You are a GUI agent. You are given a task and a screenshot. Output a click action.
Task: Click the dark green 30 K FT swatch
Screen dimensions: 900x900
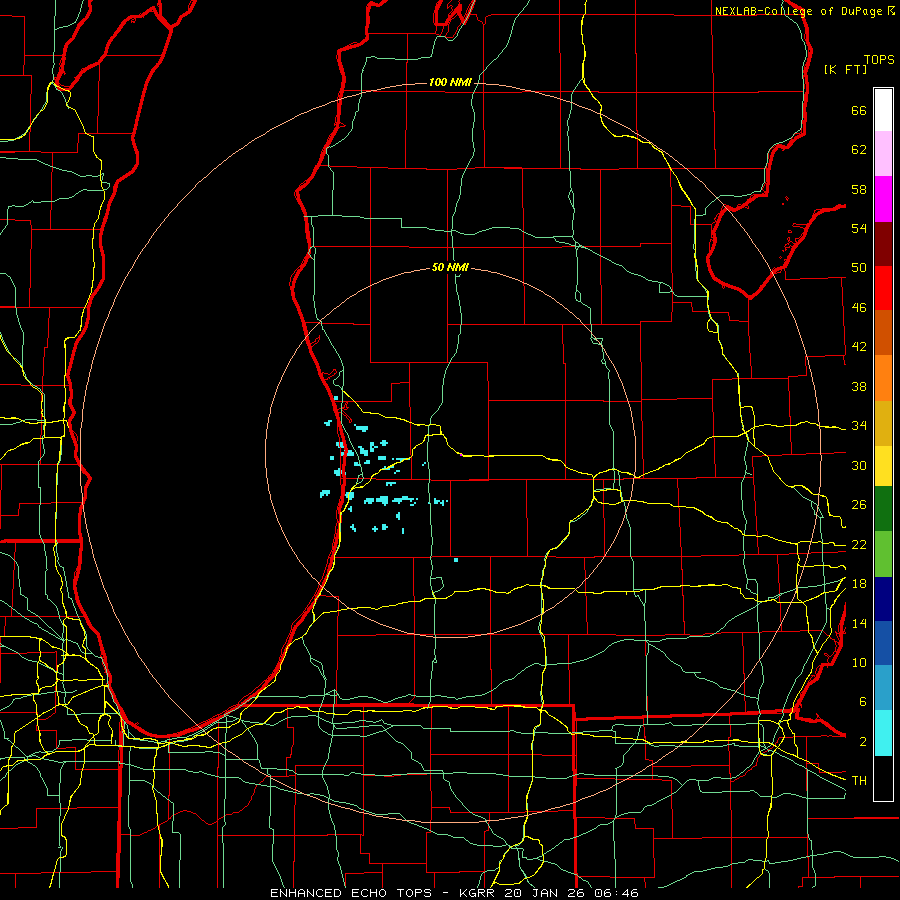pos(883,509)
